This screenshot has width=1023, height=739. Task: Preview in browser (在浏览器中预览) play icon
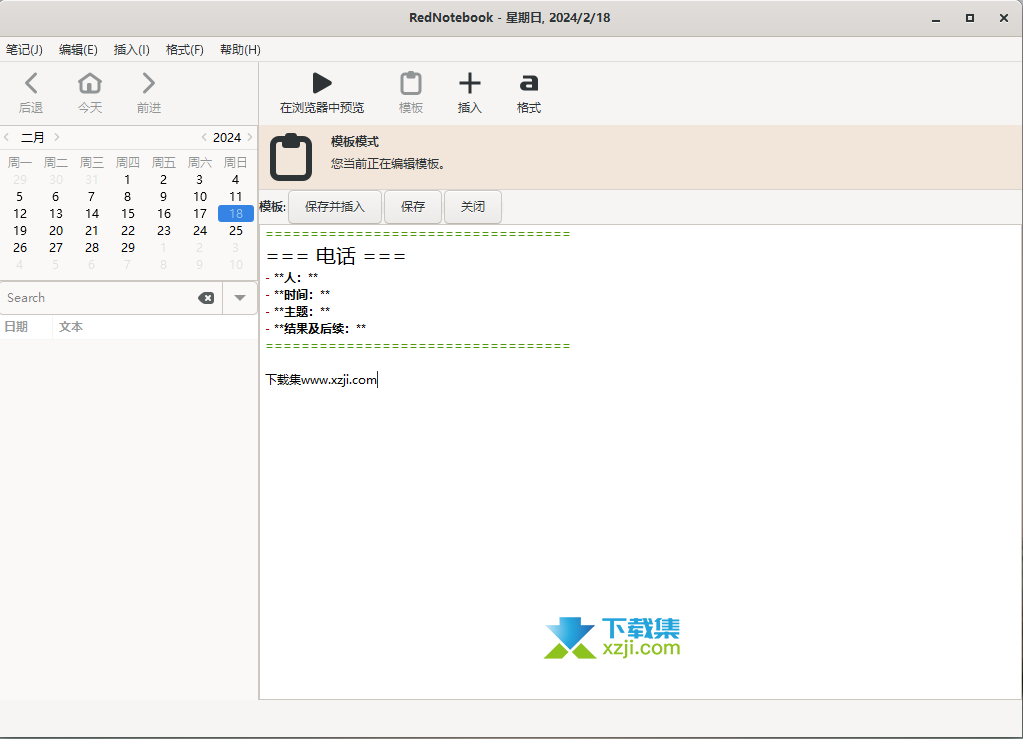(322, 83)
